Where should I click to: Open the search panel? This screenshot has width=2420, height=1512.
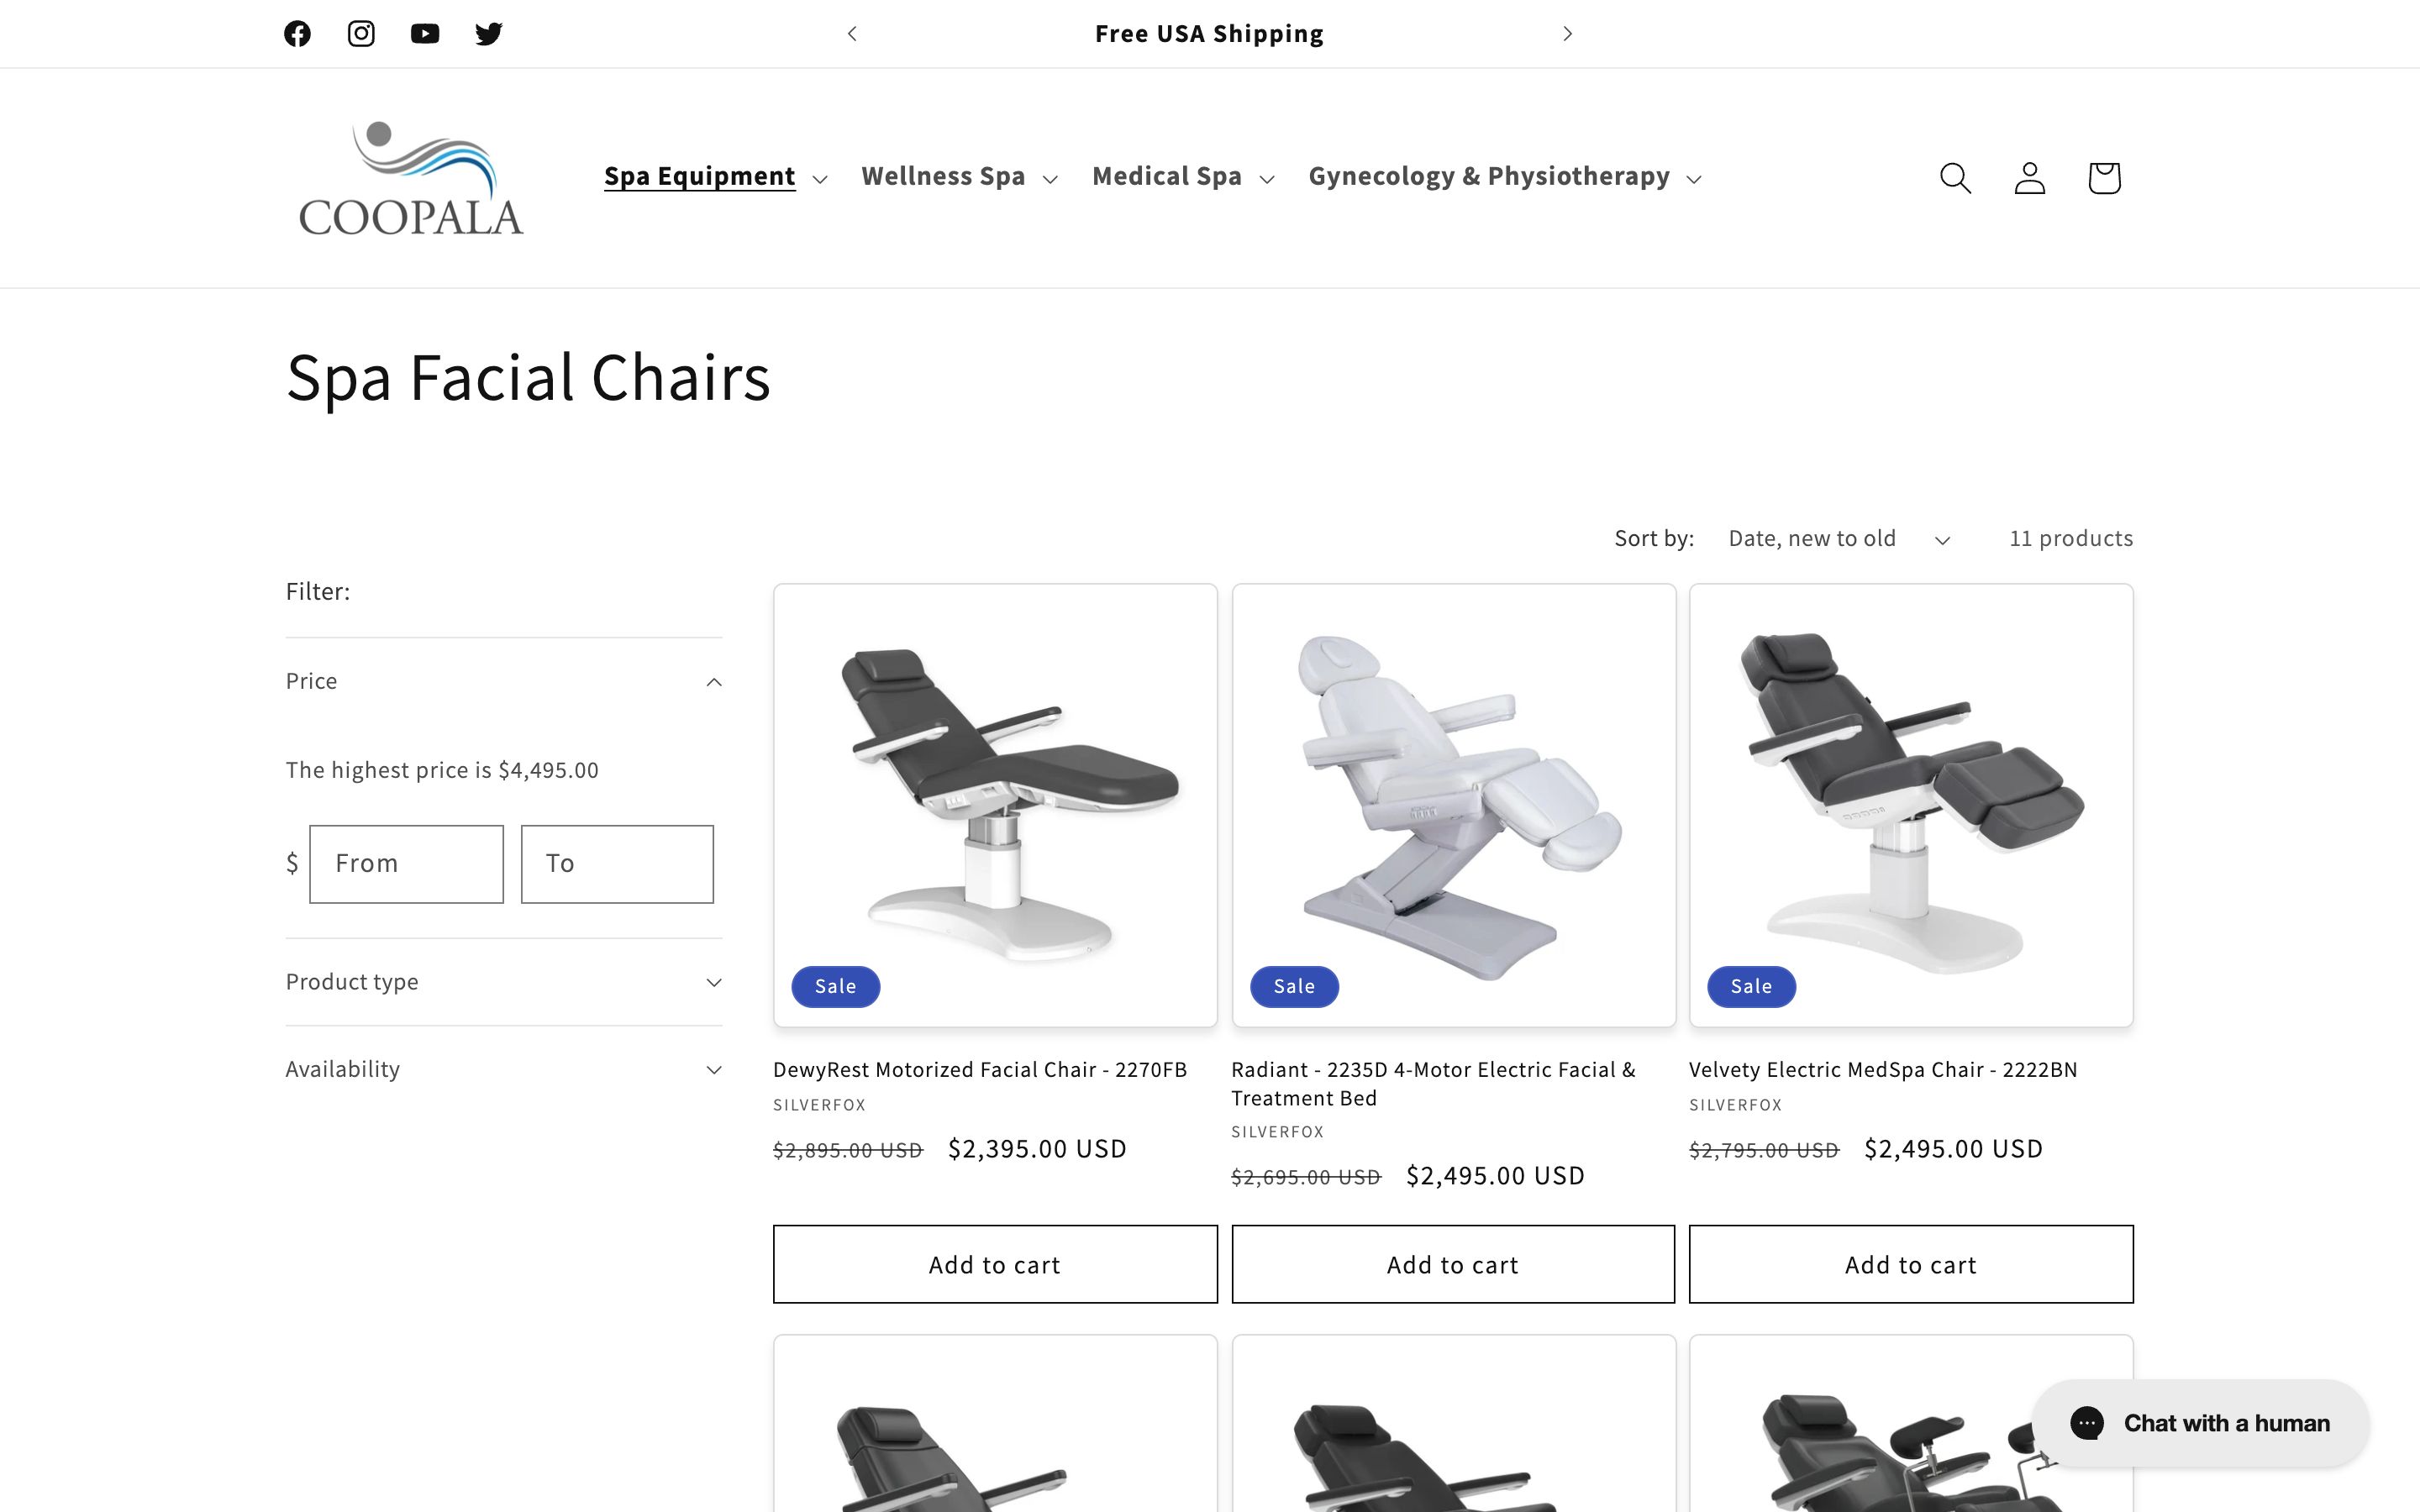1956,177
